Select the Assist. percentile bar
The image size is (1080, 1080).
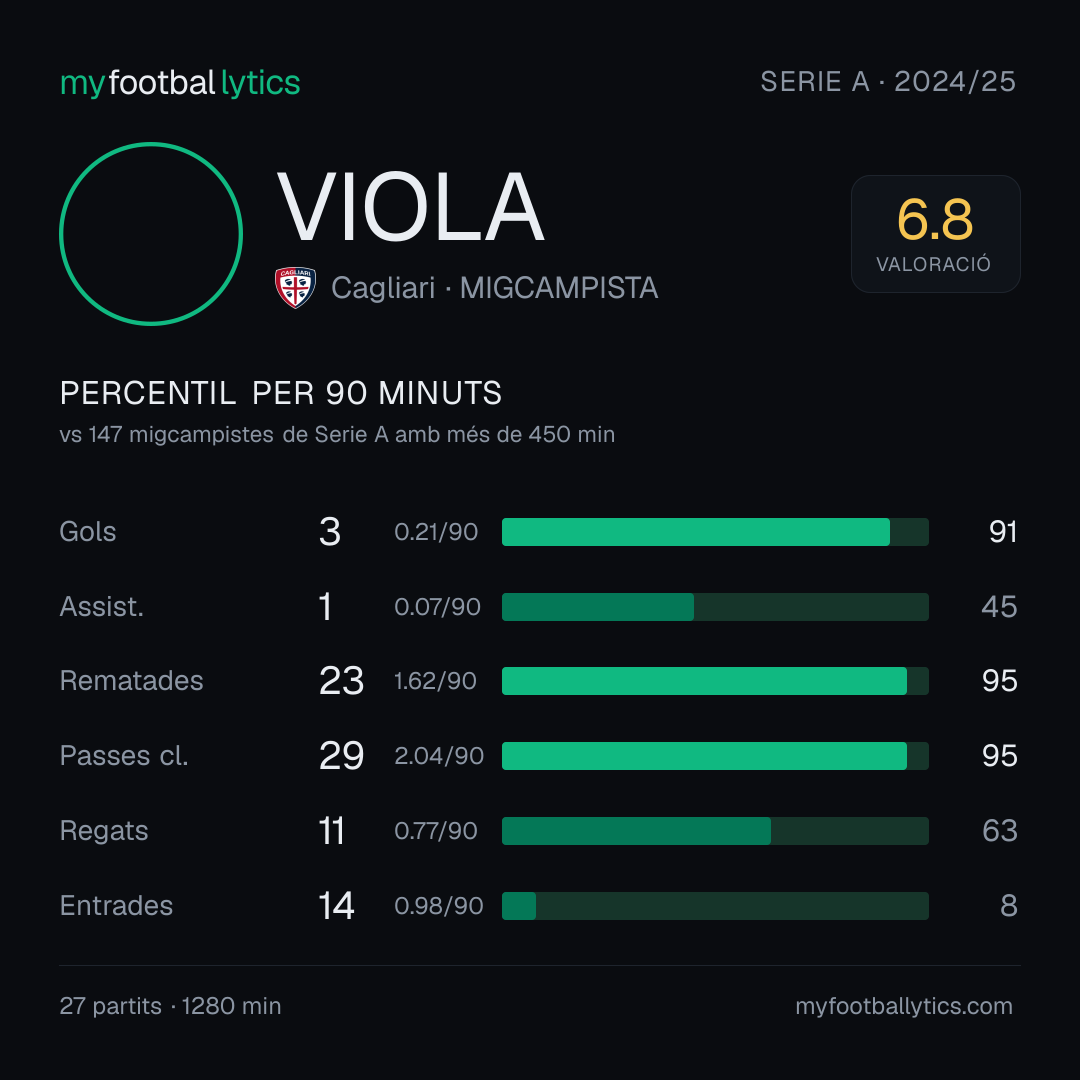click(715, 607)
